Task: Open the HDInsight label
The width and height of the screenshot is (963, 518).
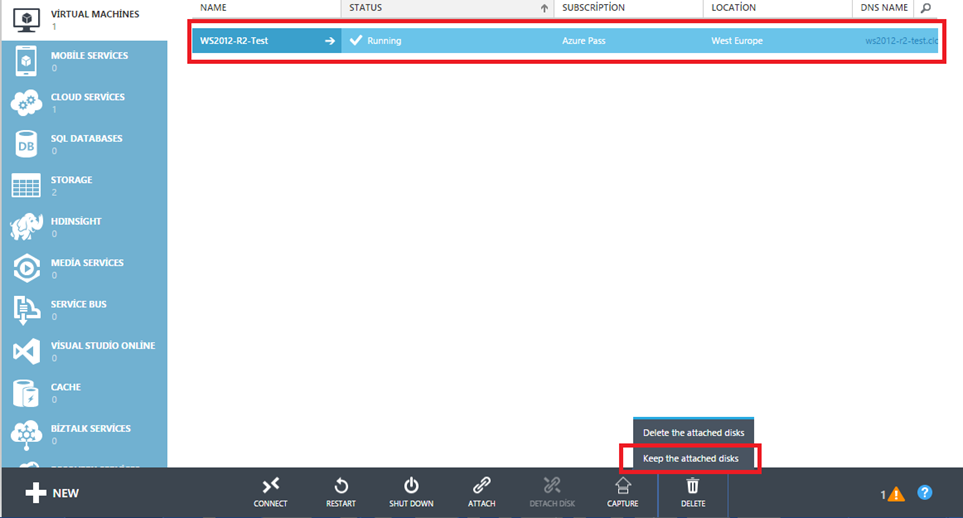Action: 76,221
